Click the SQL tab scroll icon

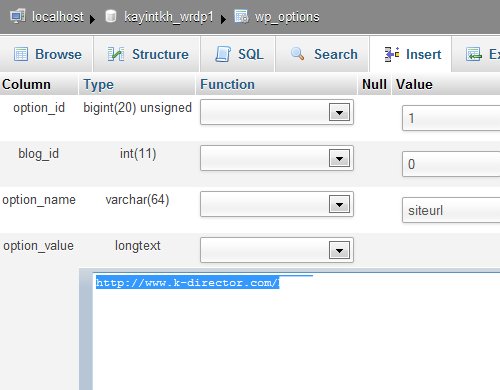point(223,54)
